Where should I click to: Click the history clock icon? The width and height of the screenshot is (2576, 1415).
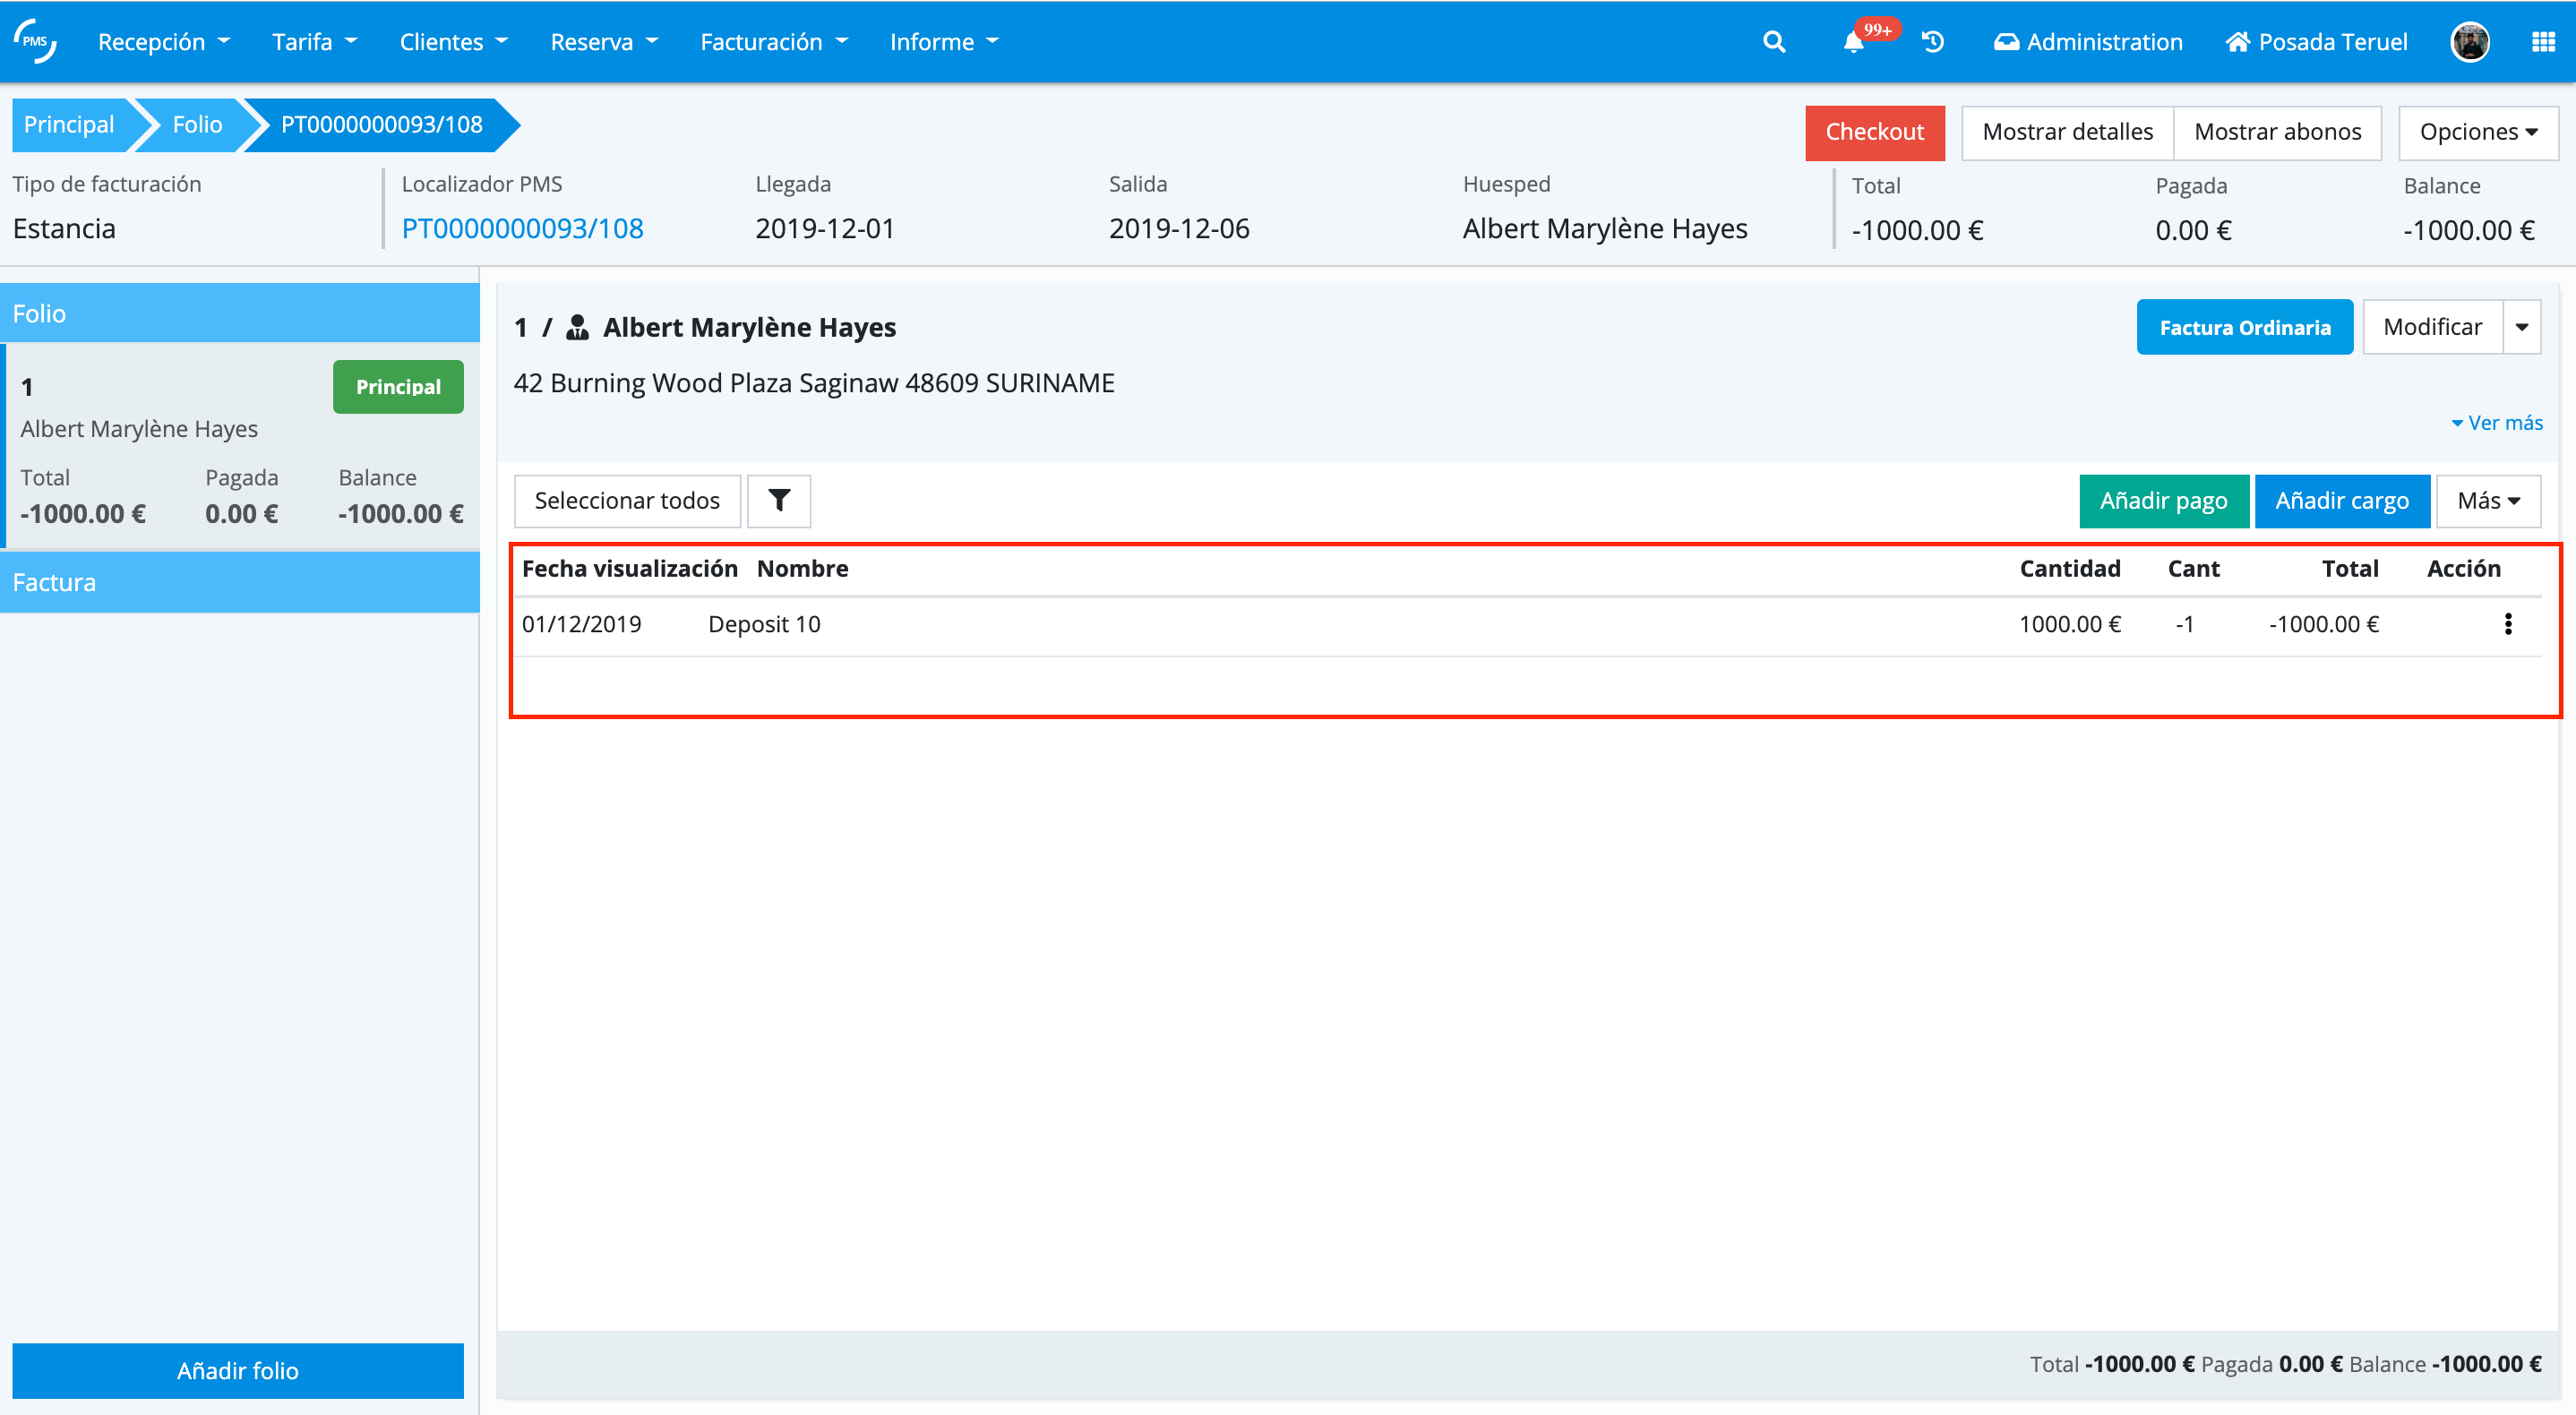point(1932,42)
